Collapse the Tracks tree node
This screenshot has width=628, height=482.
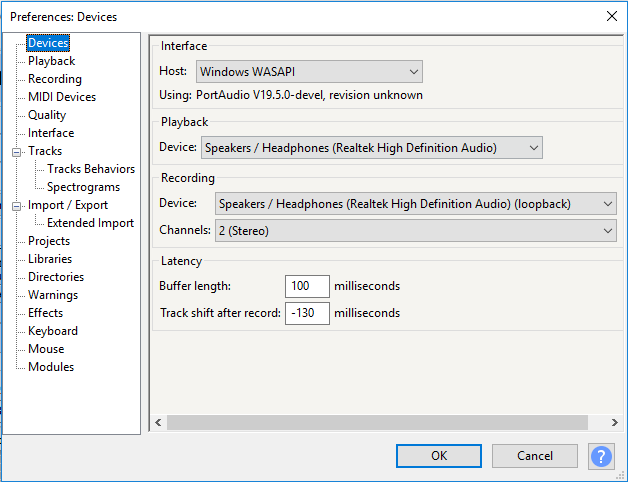(17, 152)
